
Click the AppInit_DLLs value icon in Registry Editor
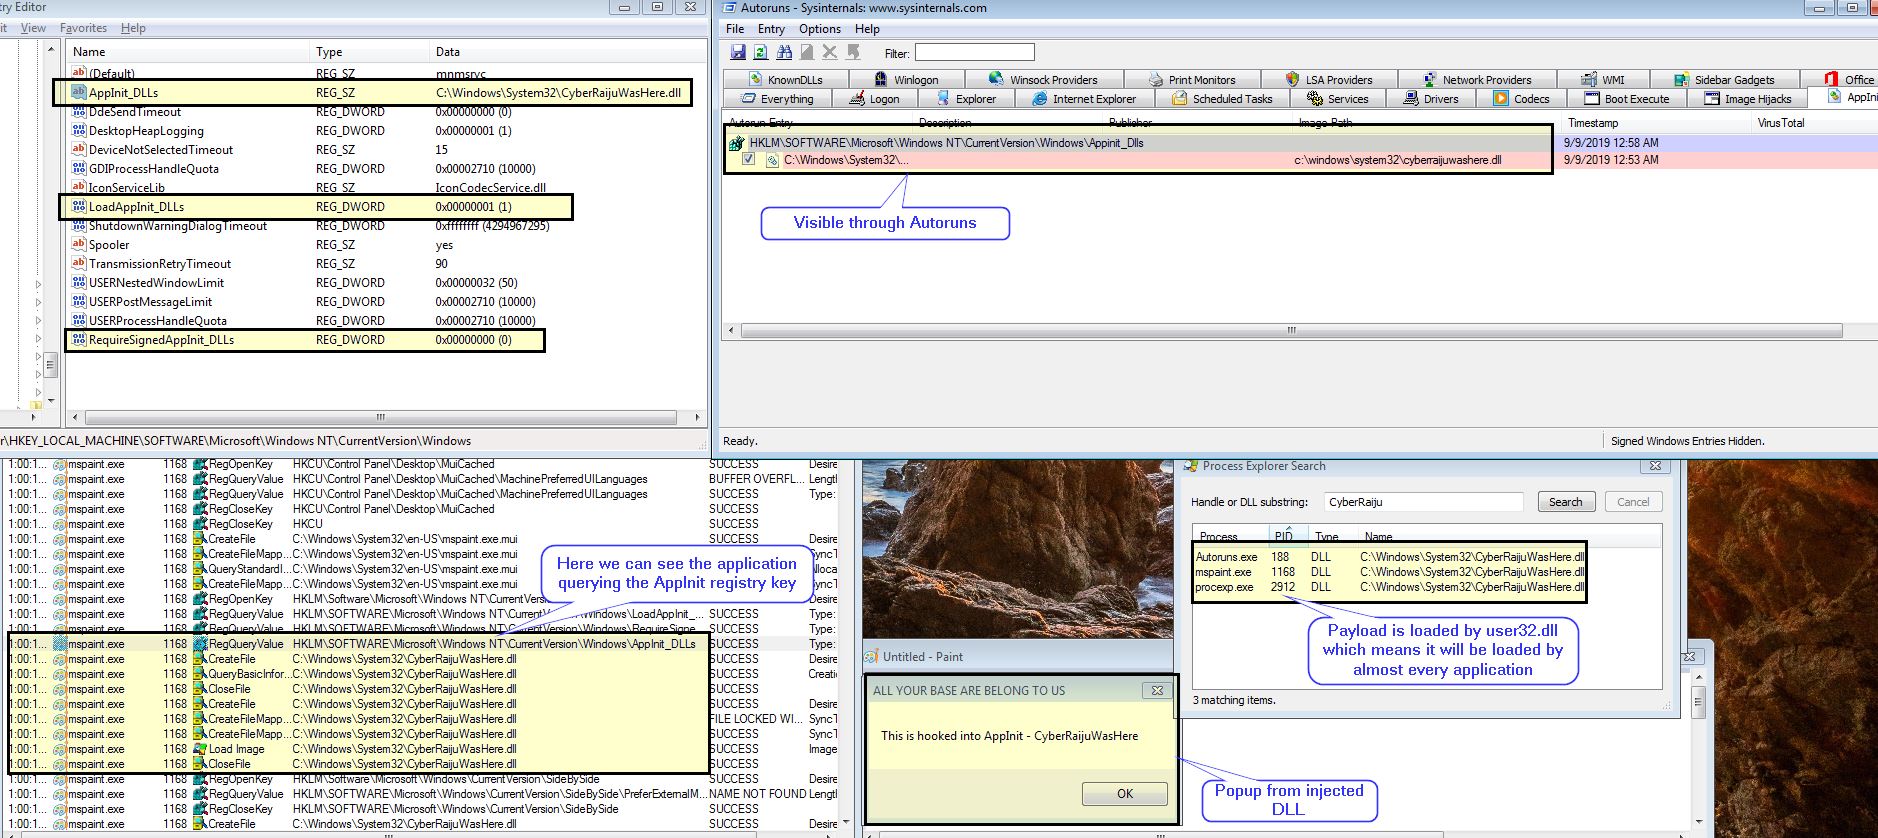tap(79, 92)
